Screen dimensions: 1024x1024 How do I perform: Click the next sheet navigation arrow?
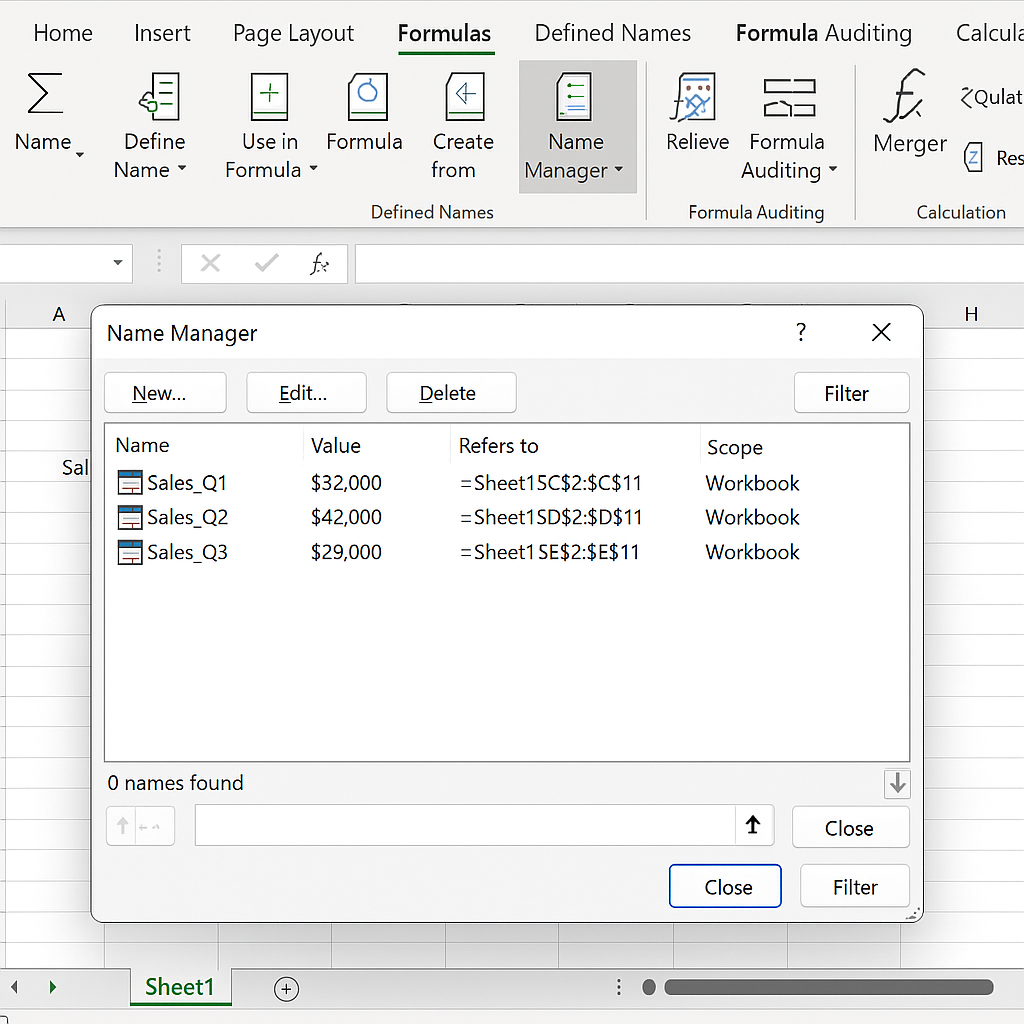(53, 987)
